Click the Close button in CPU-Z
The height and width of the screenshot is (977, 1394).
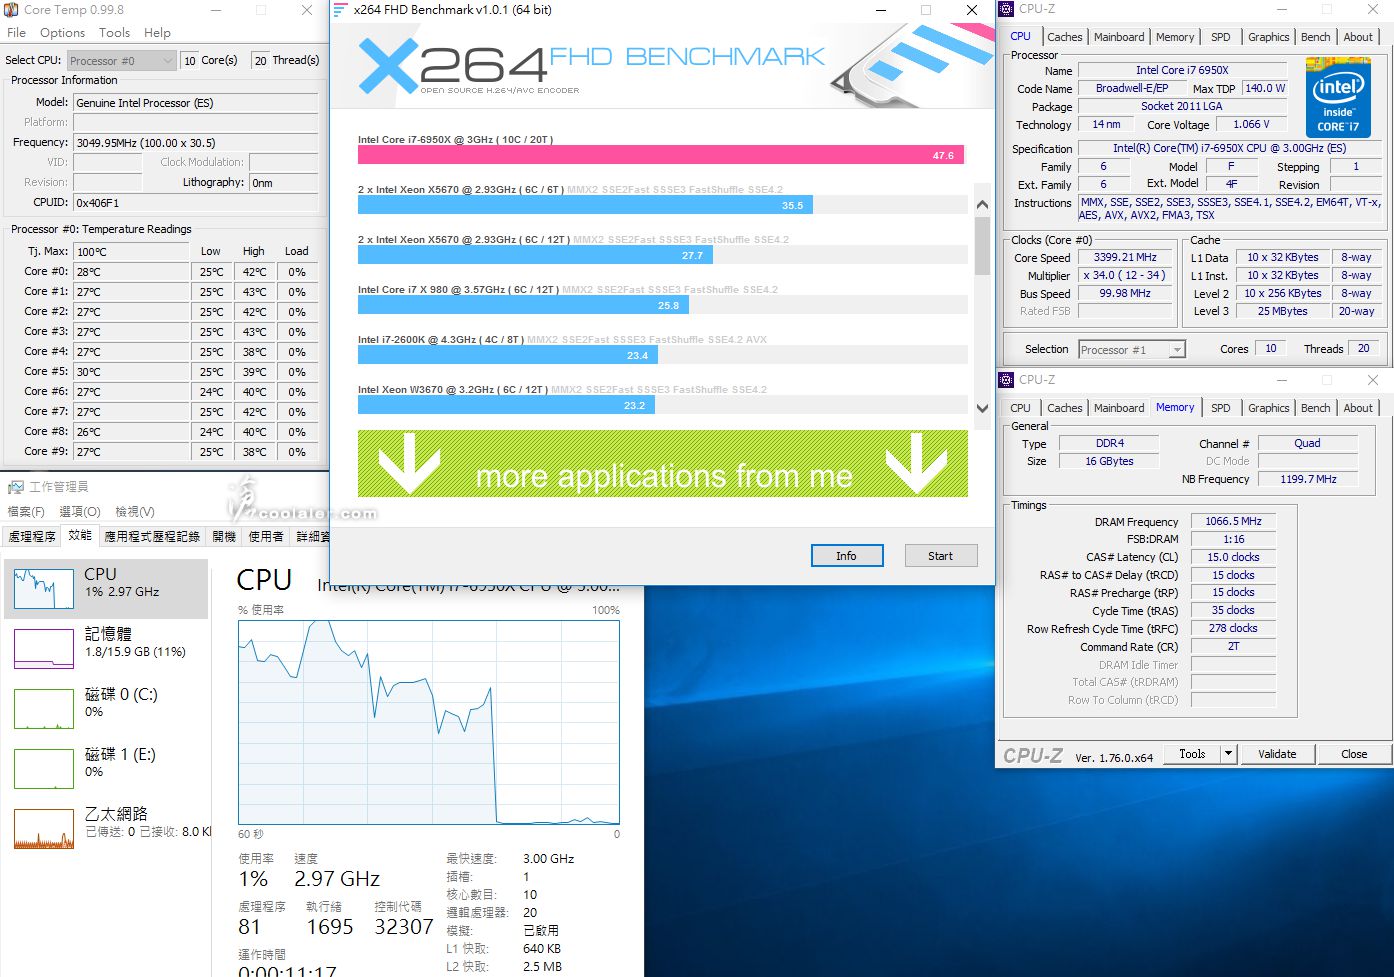tap(1354, 754)
